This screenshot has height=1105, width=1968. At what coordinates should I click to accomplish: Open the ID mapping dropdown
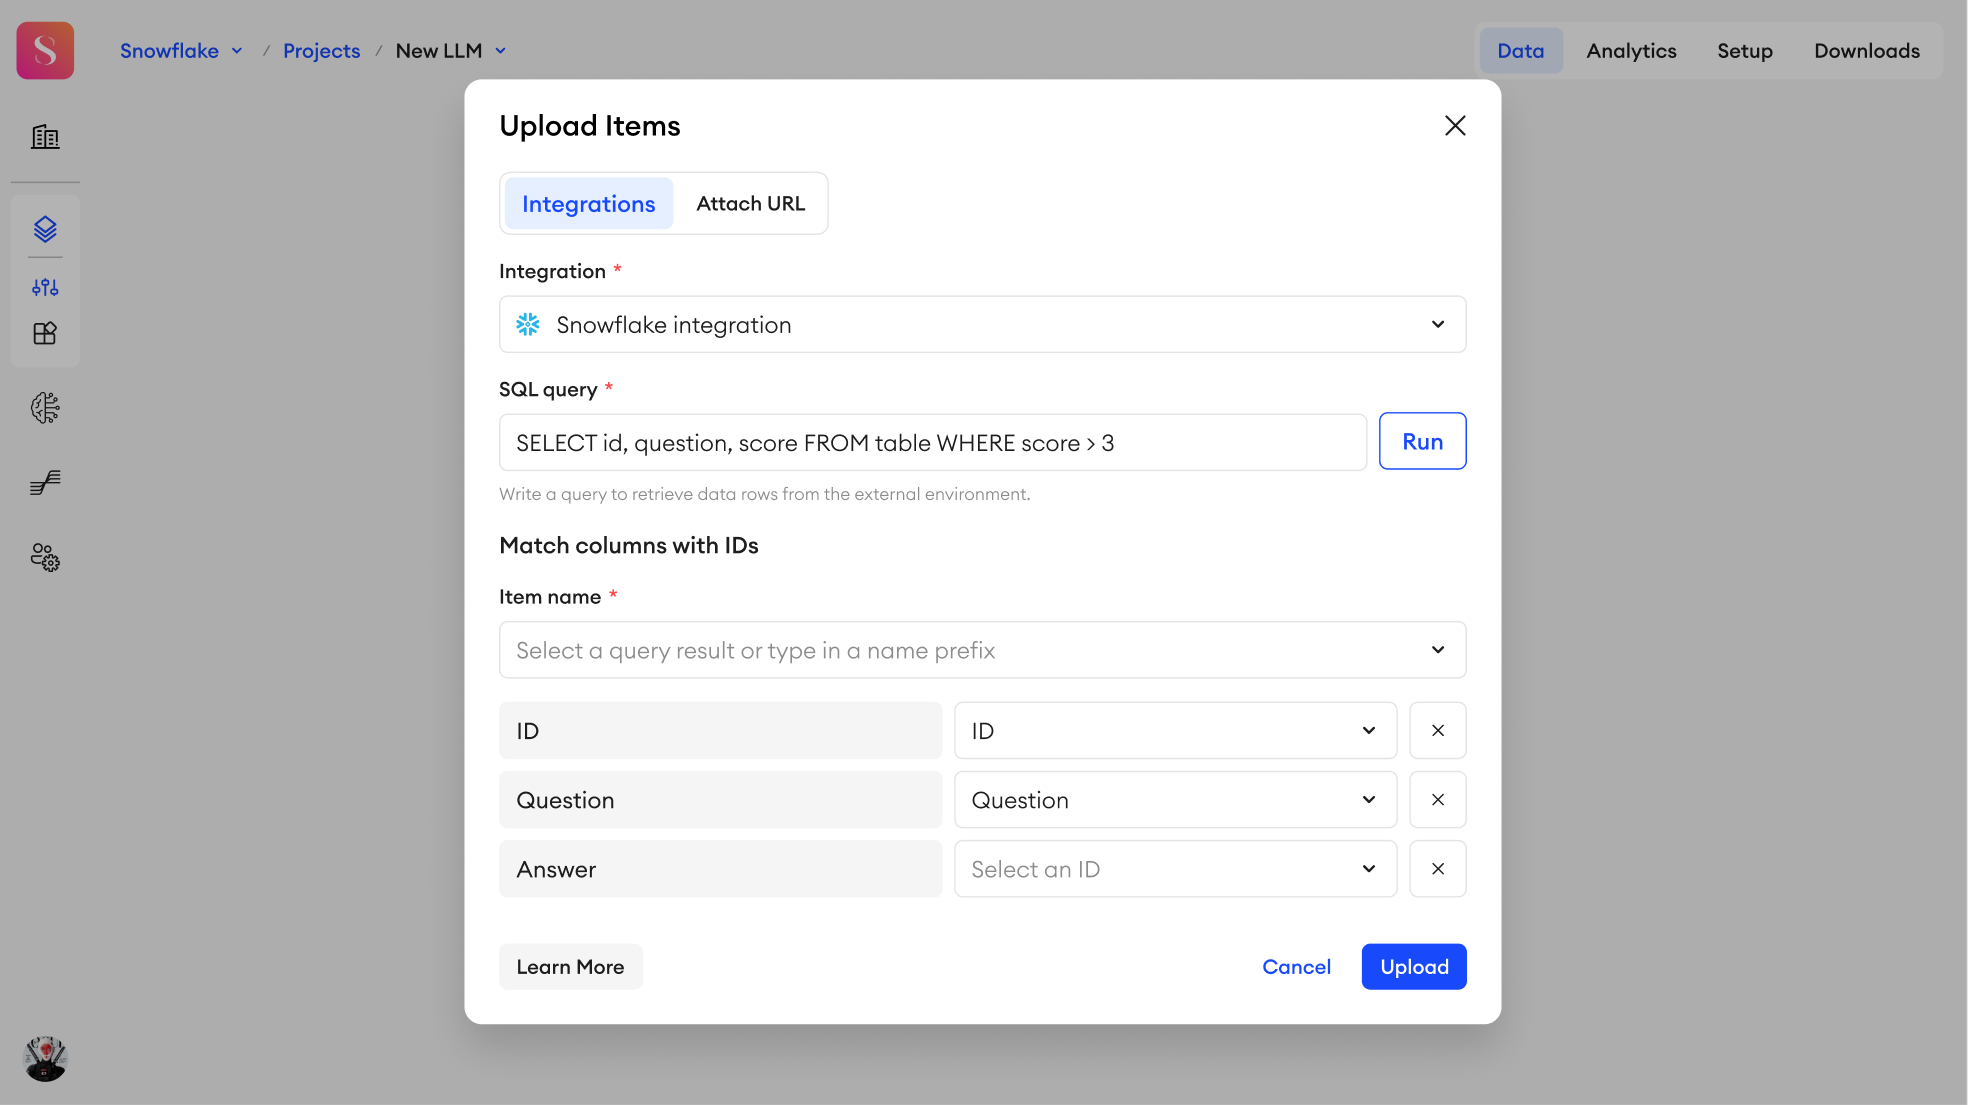(x=1176, y=731)
